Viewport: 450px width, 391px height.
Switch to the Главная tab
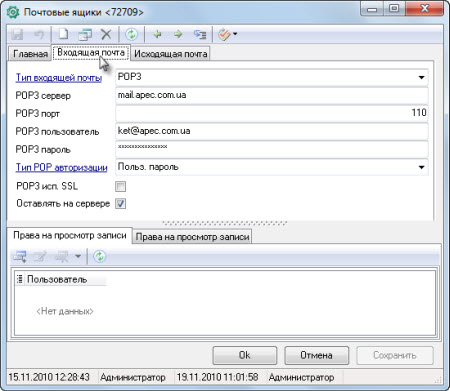point(30,54)
